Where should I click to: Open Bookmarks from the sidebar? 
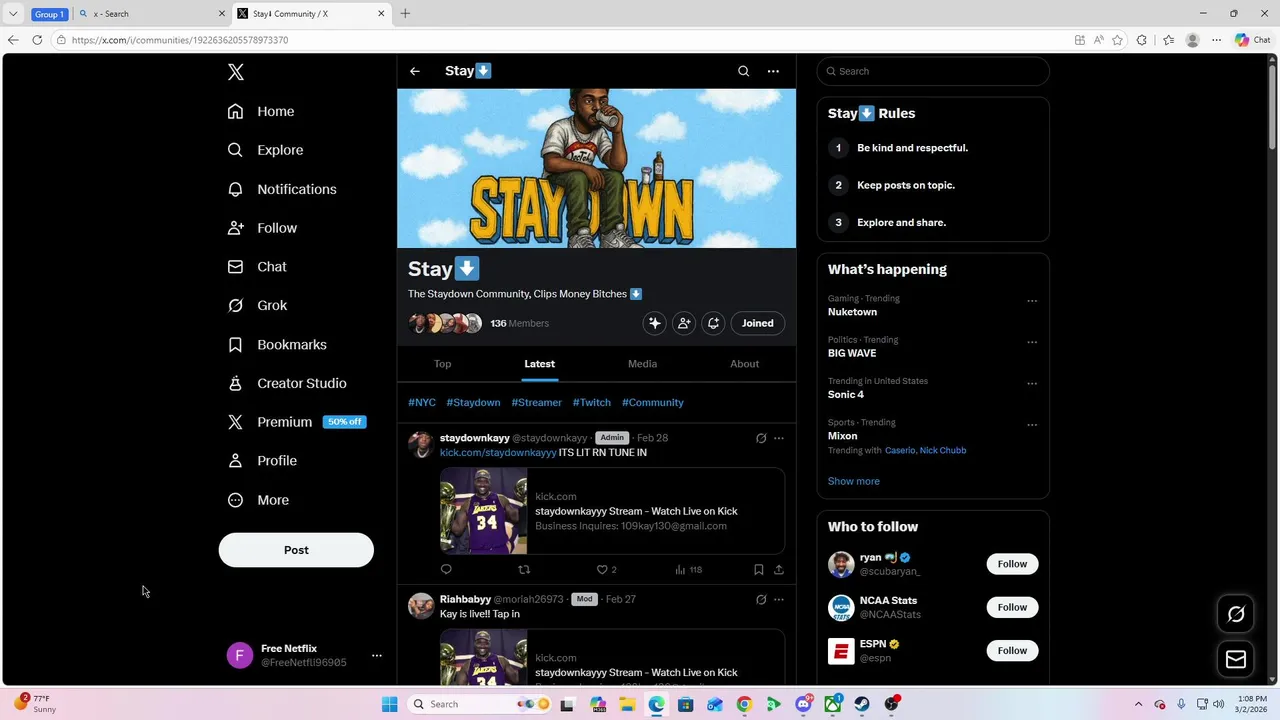click(277, 344)
